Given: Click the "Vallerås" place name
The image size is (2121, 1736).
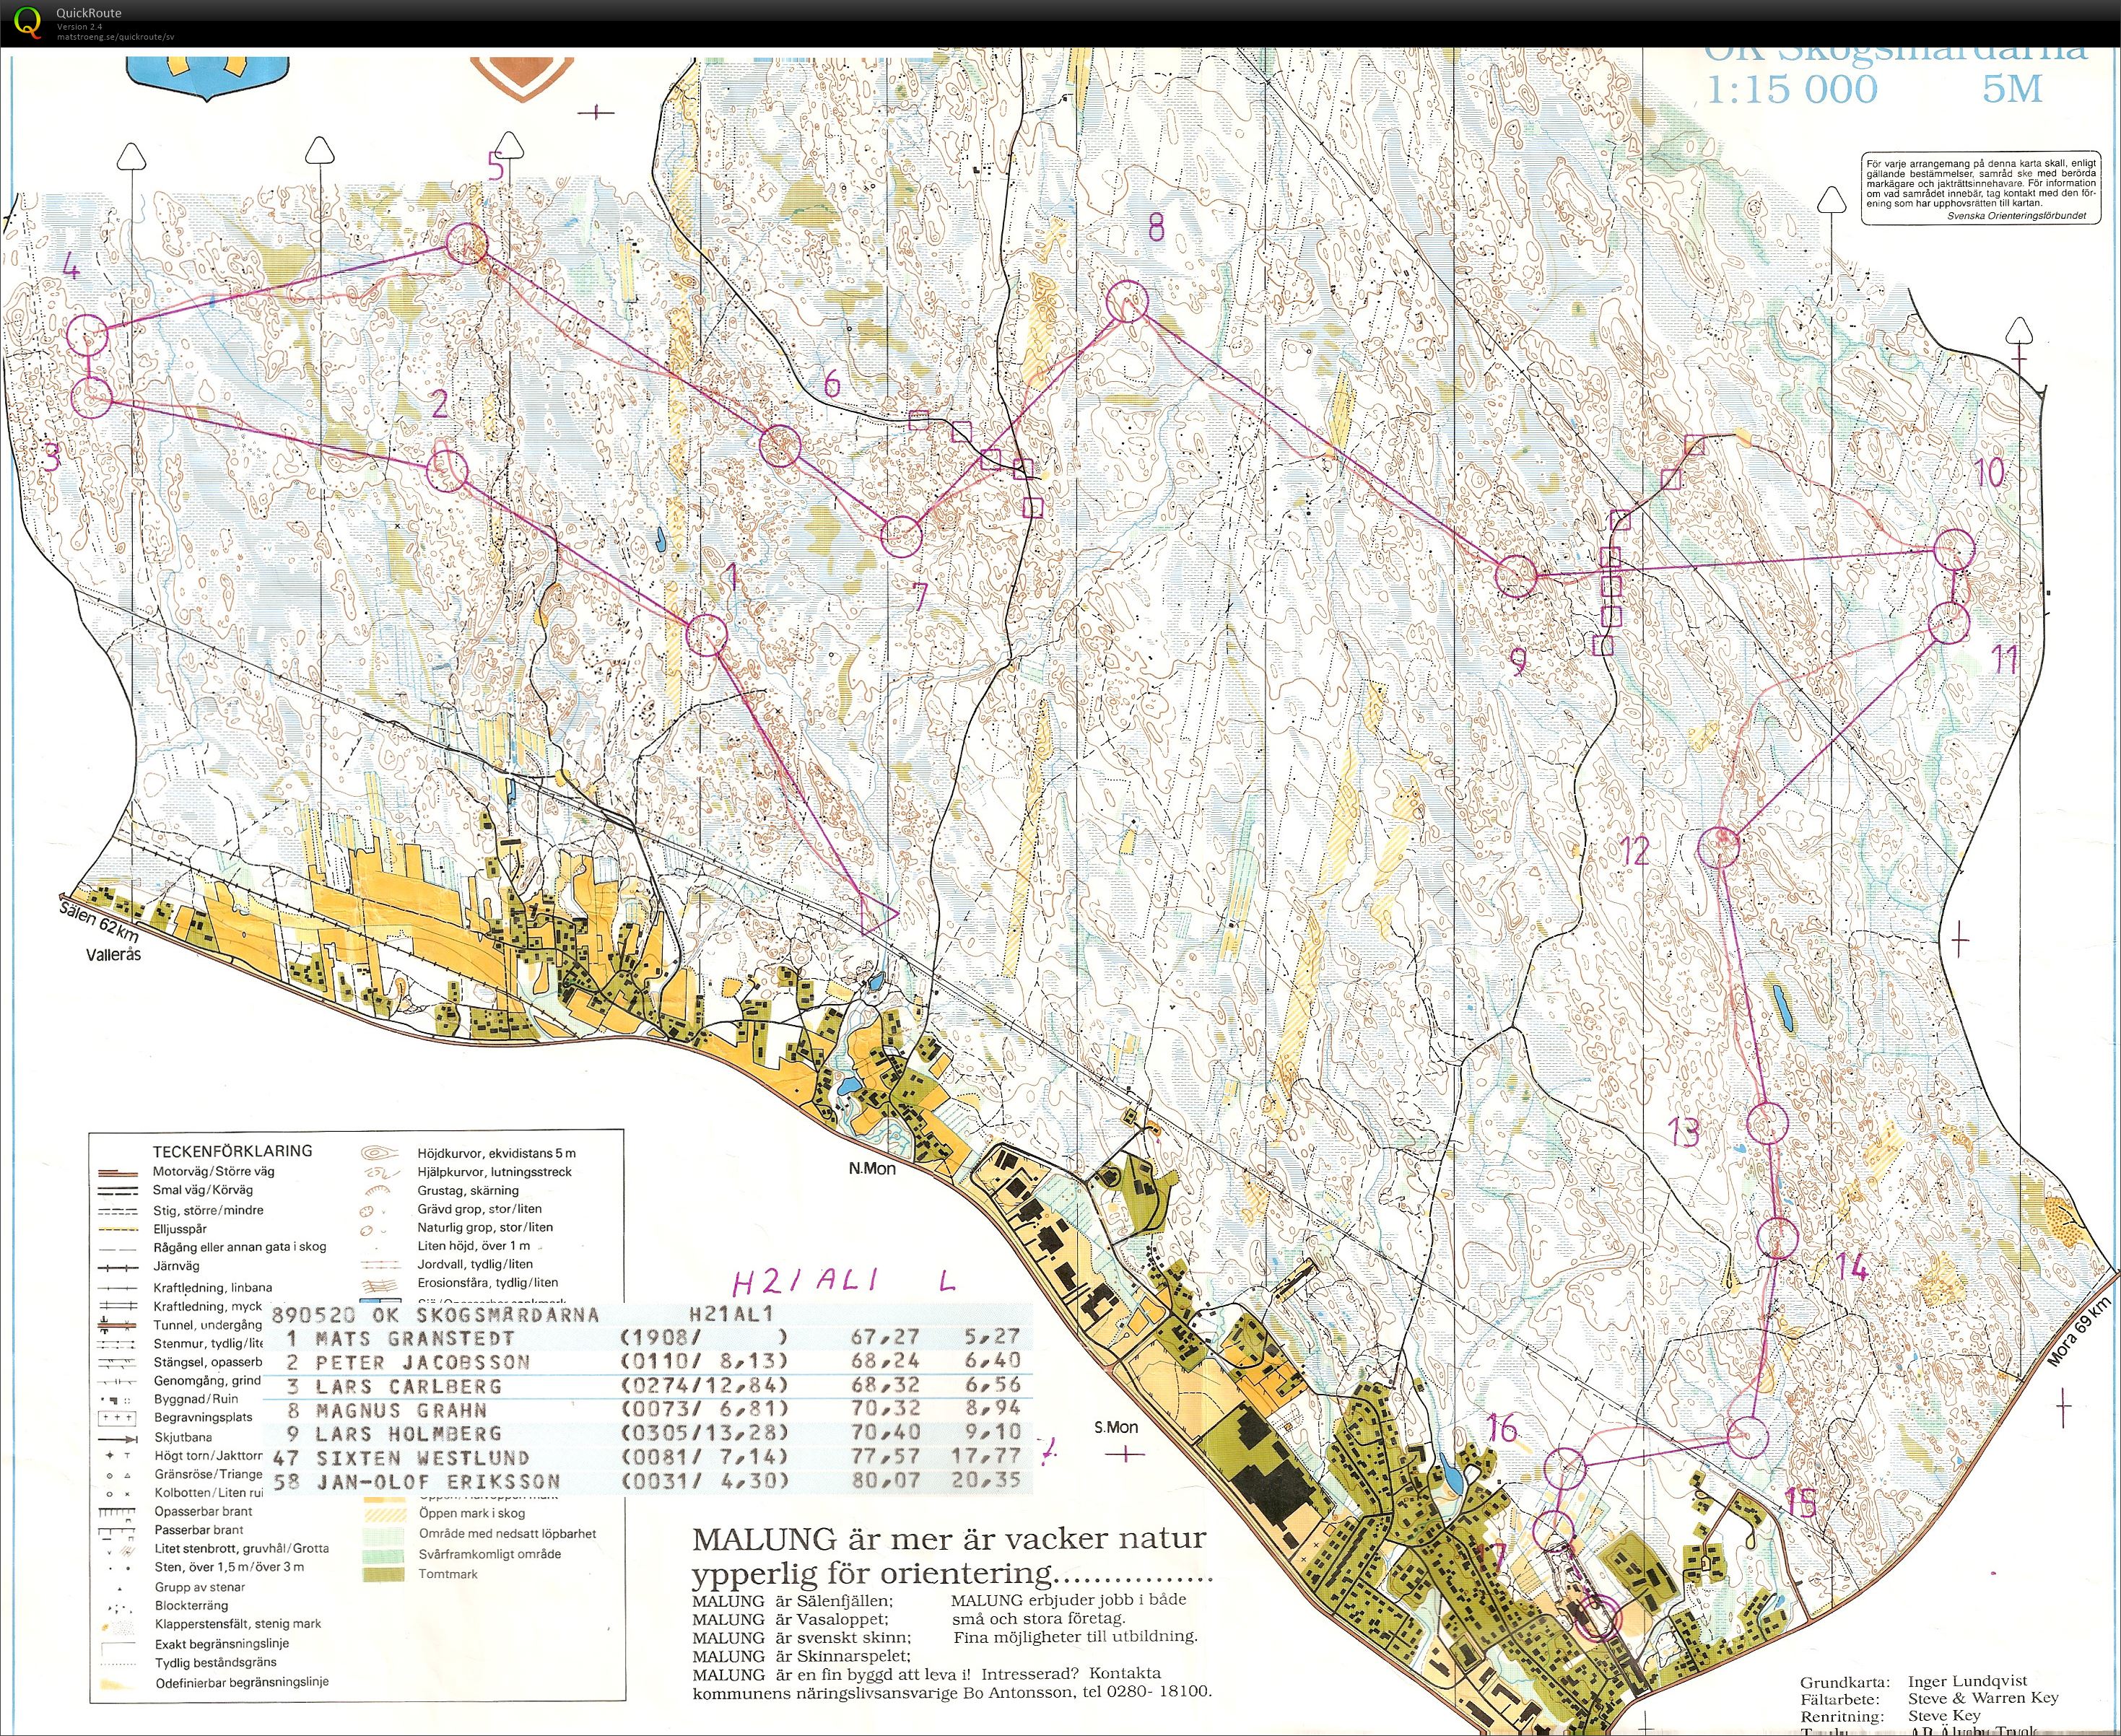Looking at the screenshot, I should 114,955.
